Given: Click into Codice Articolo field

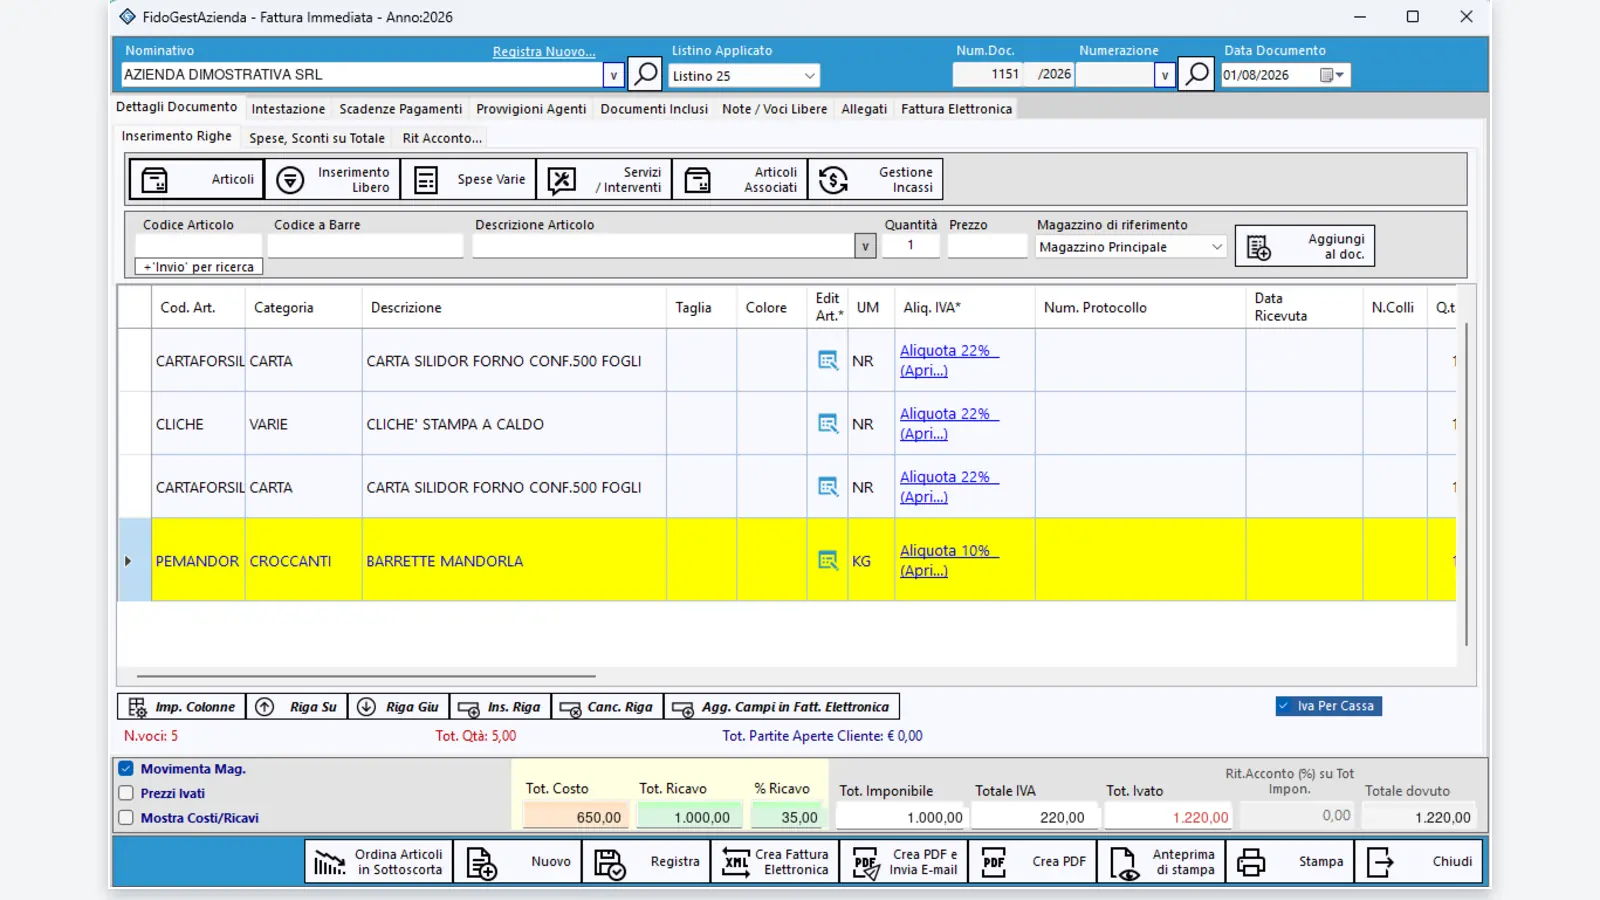Looking at the screenshot, I should pyautogui.click(x=198, y=246).
